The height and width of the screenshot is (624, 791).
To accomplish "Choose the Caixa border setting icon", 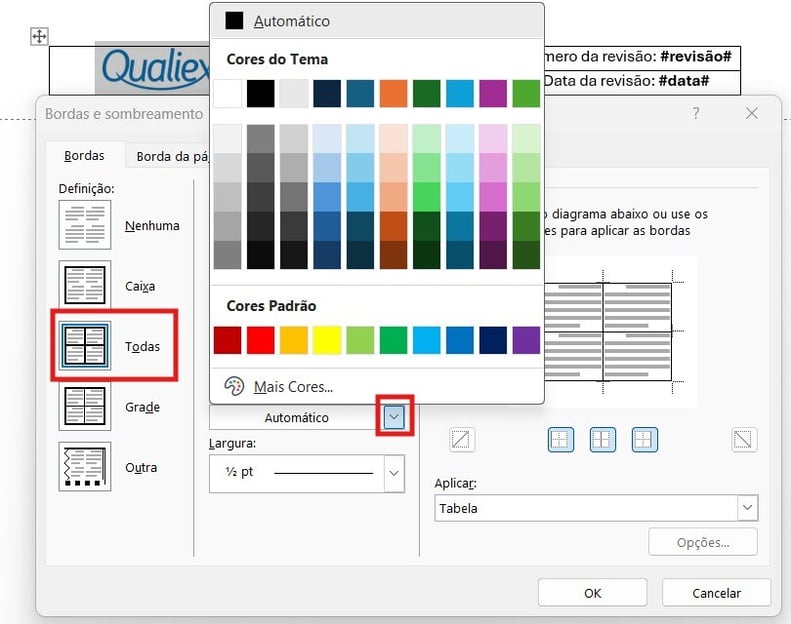I will click(x=85, y=285).
